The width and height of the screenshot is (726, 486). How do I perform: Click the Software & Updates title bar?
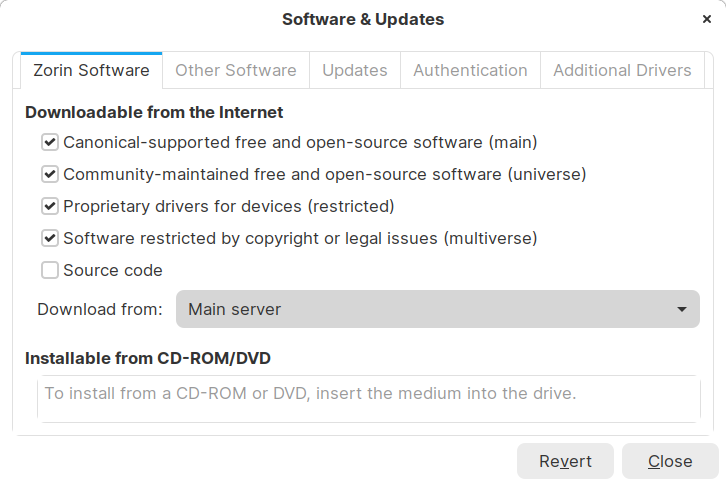(362, 19)
